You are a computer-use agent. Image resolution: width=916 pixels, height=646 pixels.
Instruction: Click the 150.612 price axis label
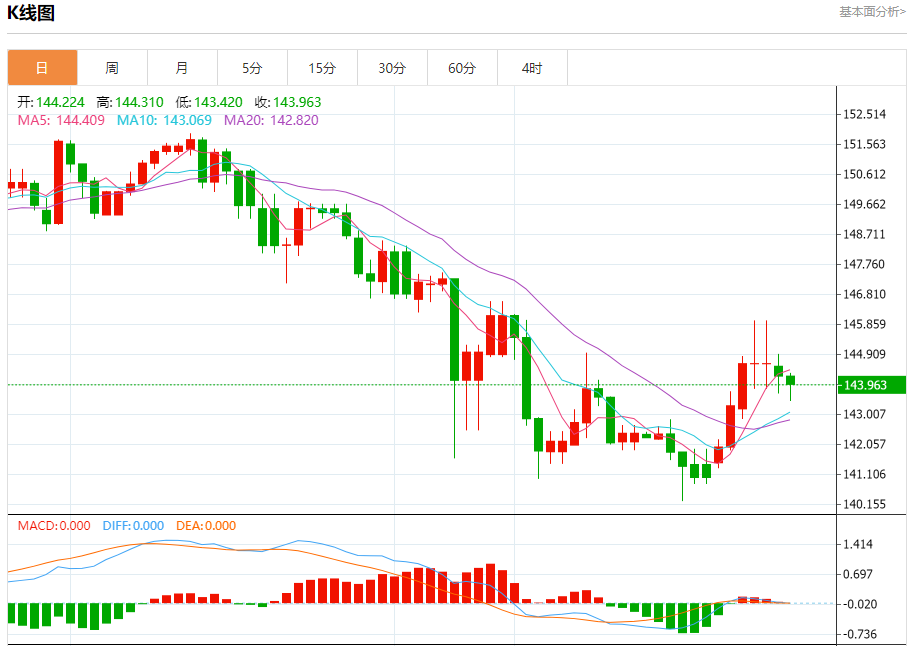tap(865, 174)
